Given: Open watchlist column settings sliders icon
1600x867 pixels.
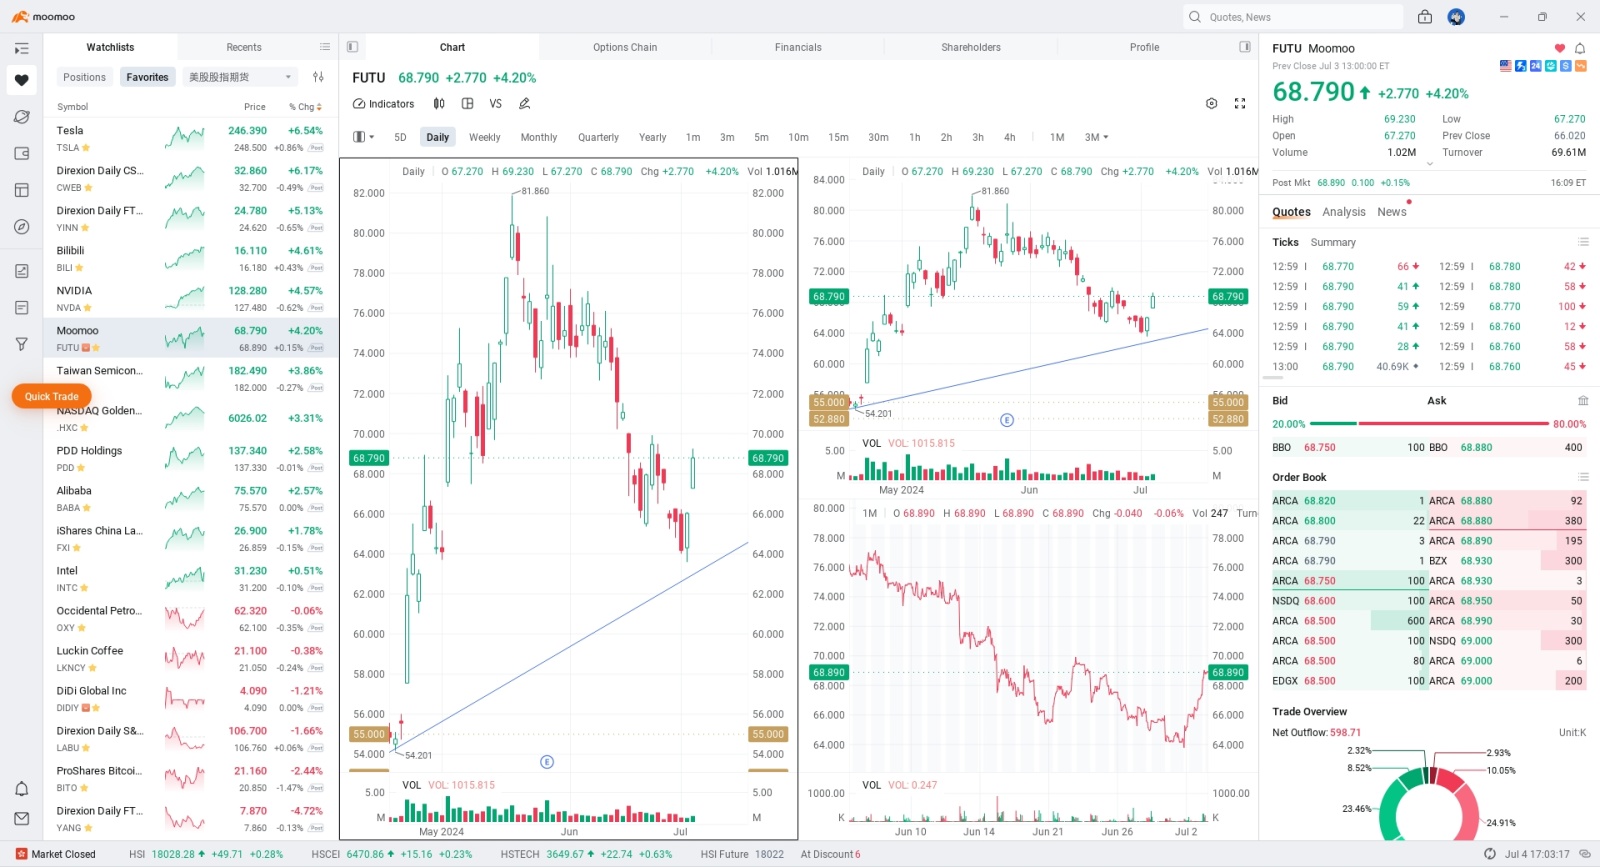Looking at the screenshot, I should (x=318, y=77).
